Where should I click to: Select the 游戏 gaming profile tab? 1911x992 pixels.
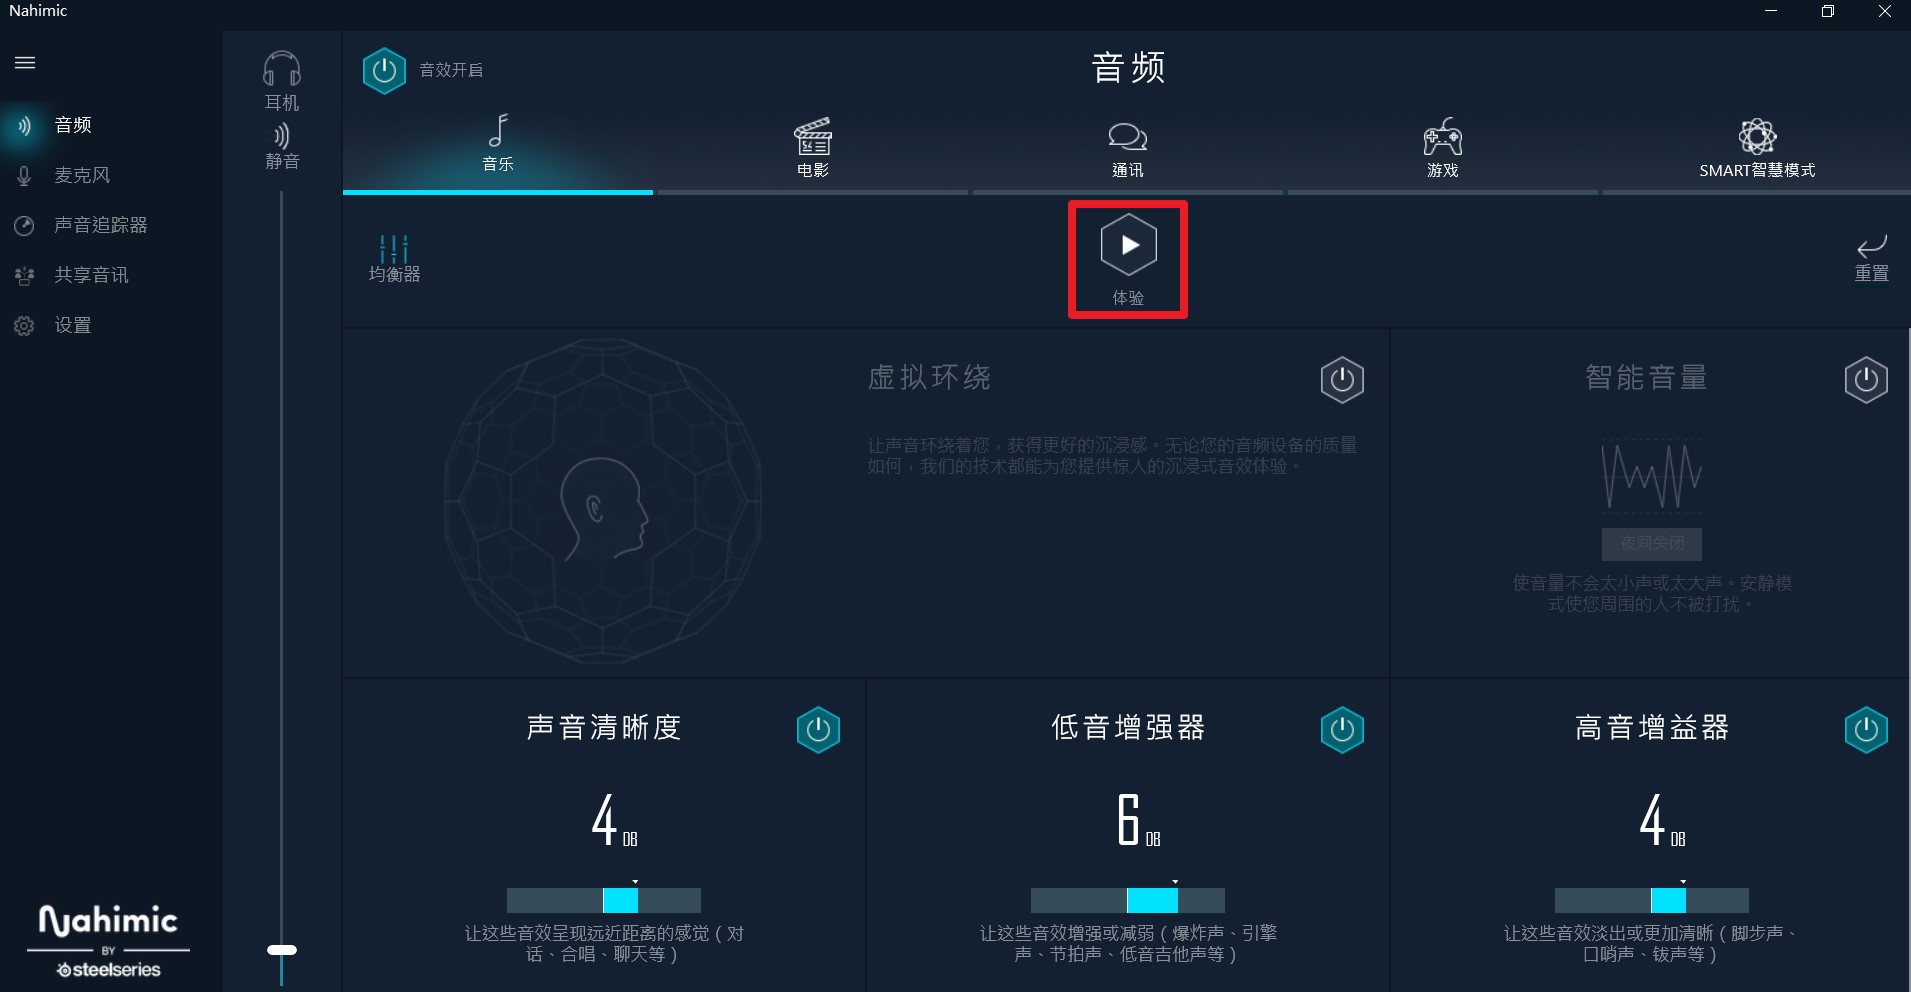point(1442,150)
